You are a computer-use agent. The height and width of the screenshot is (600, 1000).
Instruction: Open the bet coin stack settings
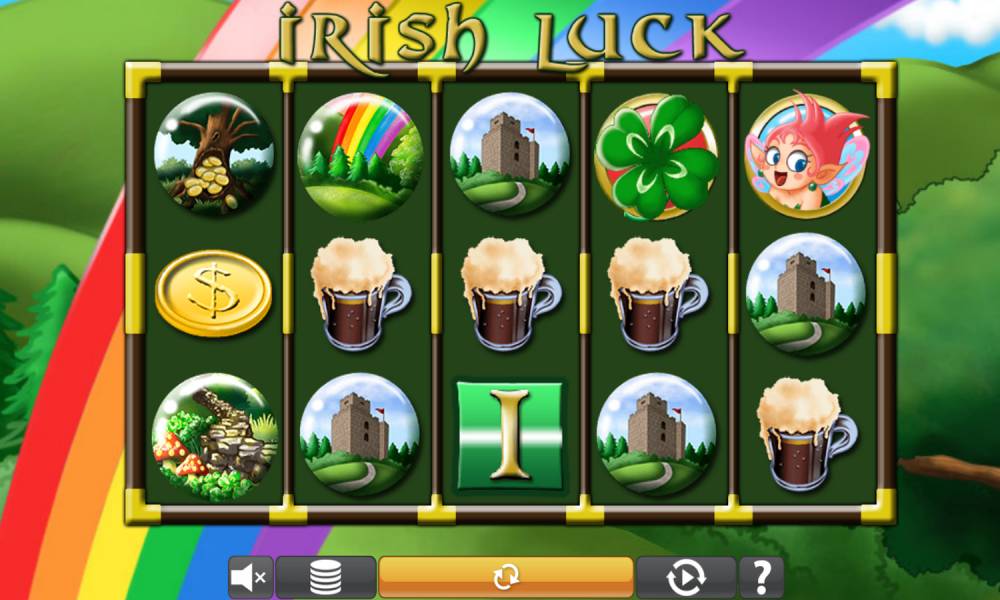[325, 577]
